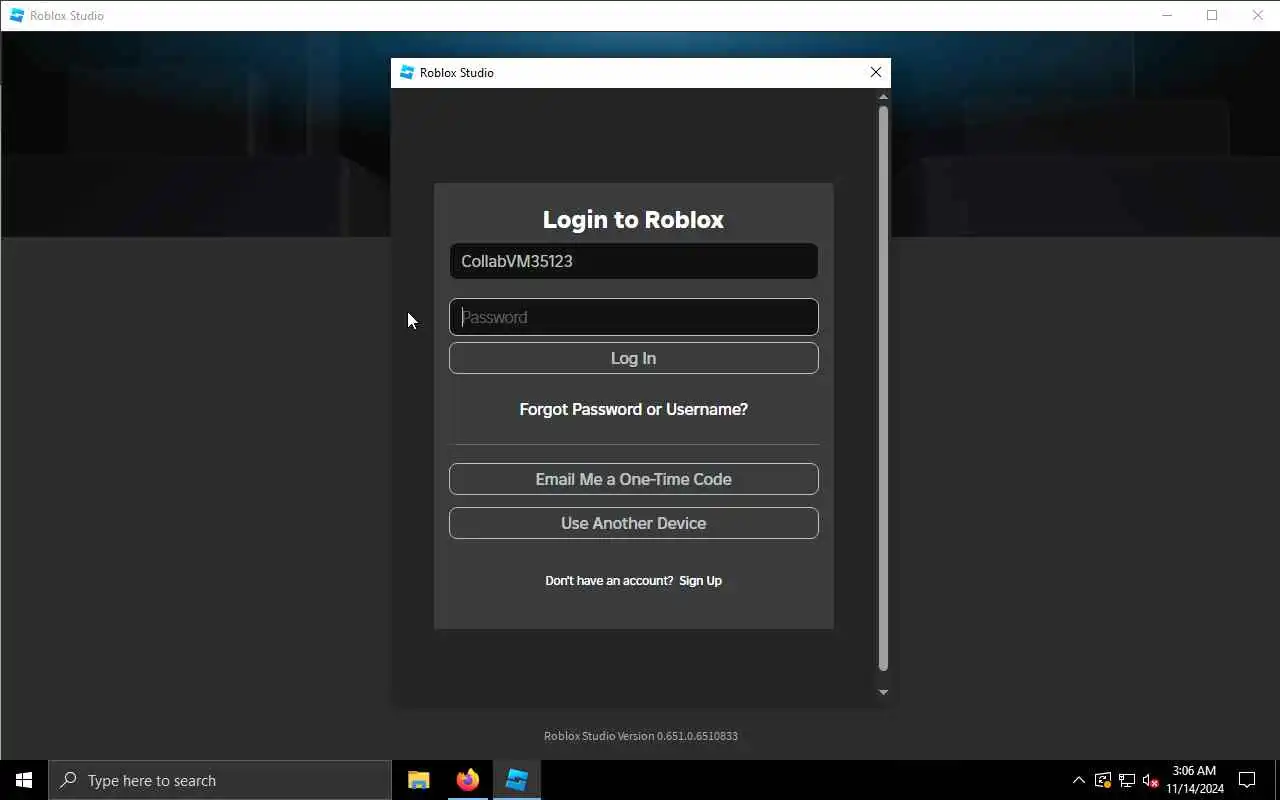This screenshot has width=1280, height=800.
Task: Choose Email Me a One-Time Code
Action: tap(633, 479)
